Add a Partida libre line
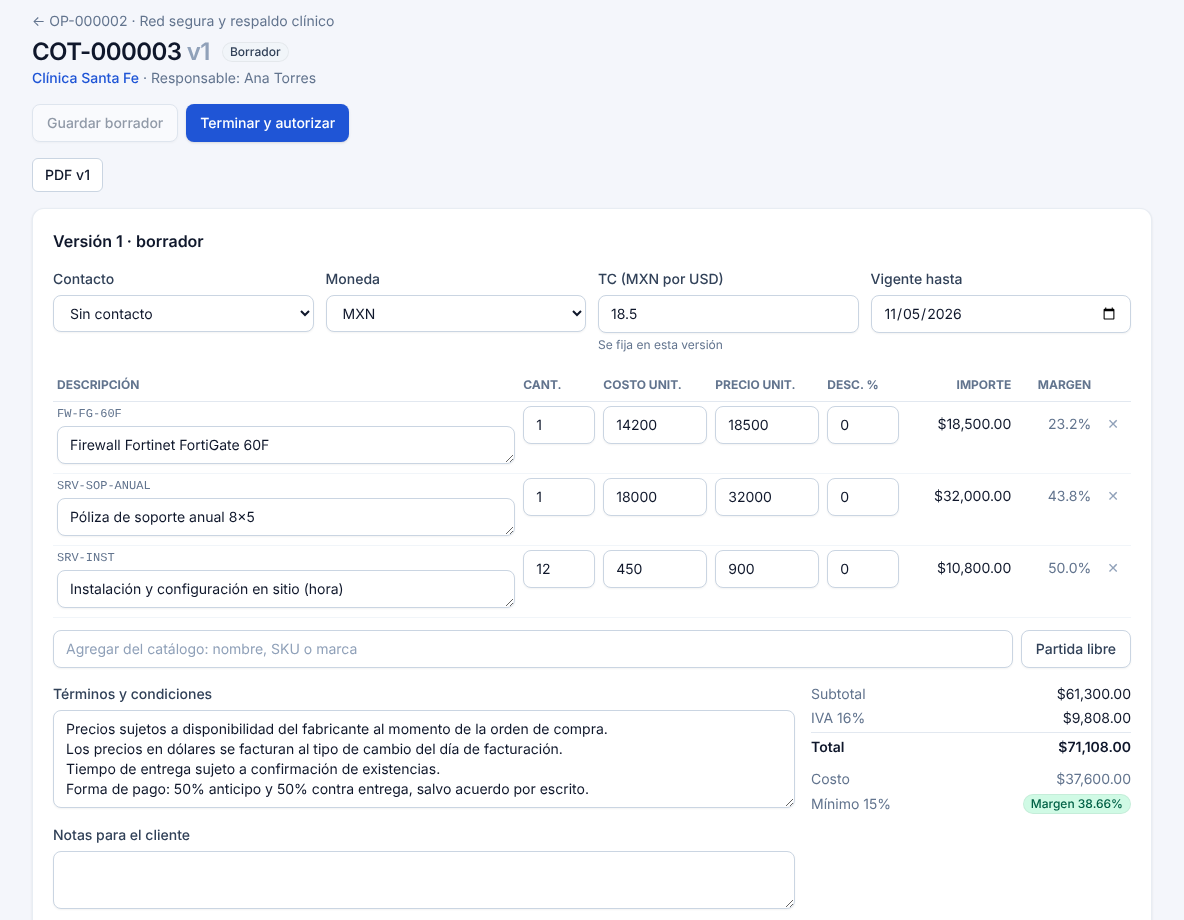The height and width of the screenshot is (920, 1184). (1075, 650)
